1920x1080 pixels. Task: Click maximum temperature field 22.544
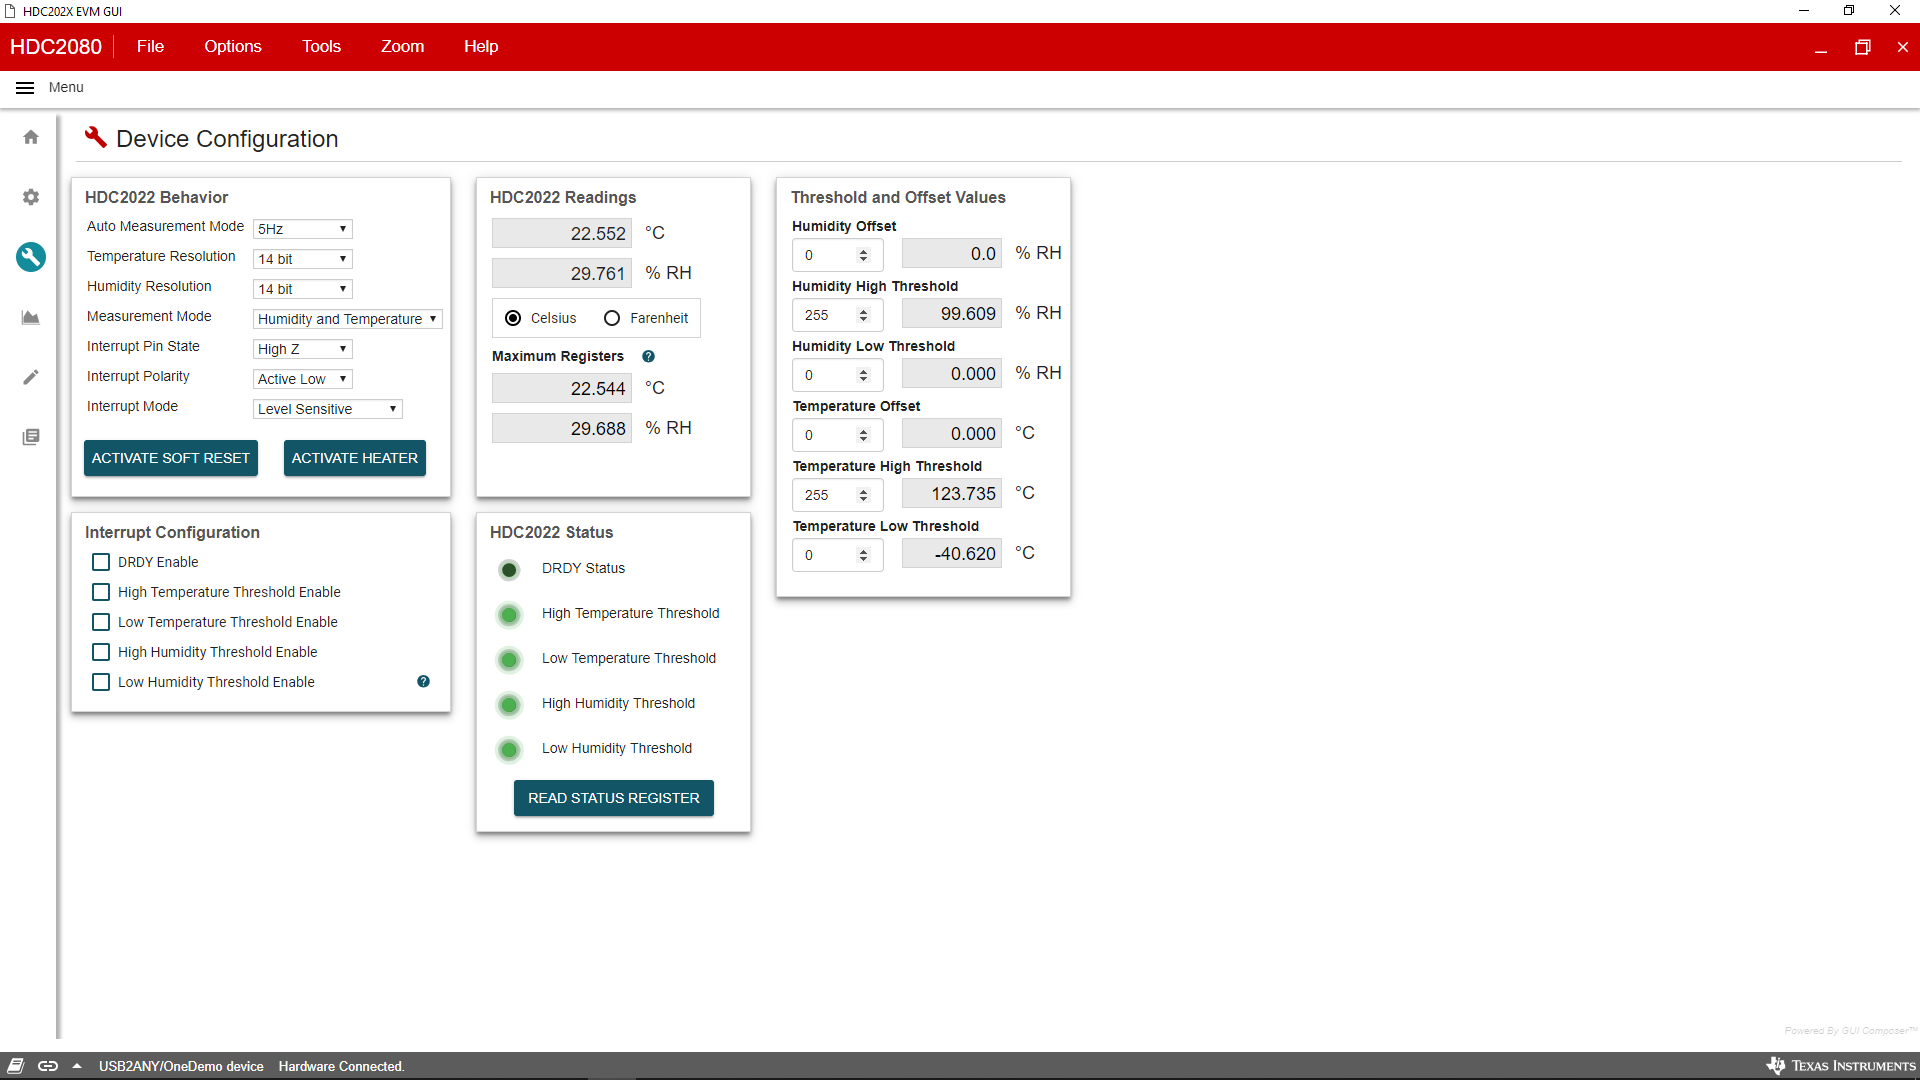(562, 388)
